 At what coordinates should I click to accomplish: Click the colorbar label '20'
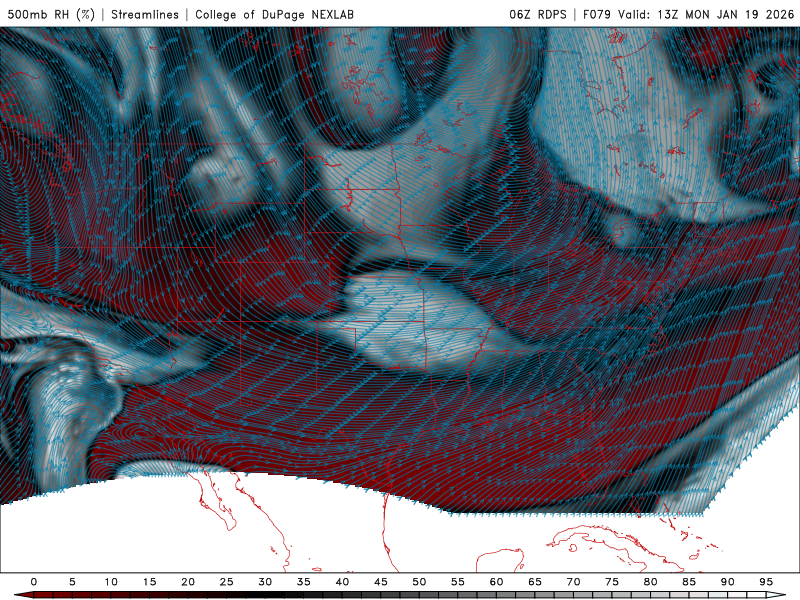click(x=188, y=582)
